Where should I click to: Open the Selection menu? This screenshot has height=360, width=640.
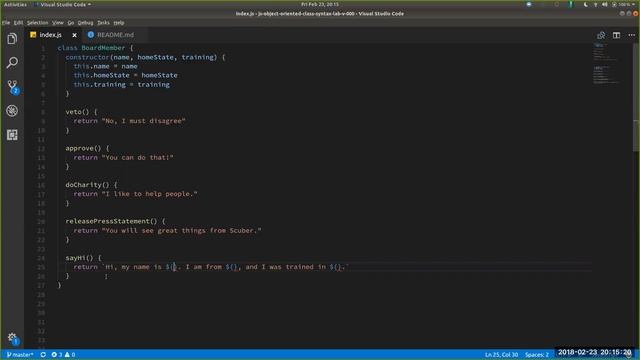(38, 23)
